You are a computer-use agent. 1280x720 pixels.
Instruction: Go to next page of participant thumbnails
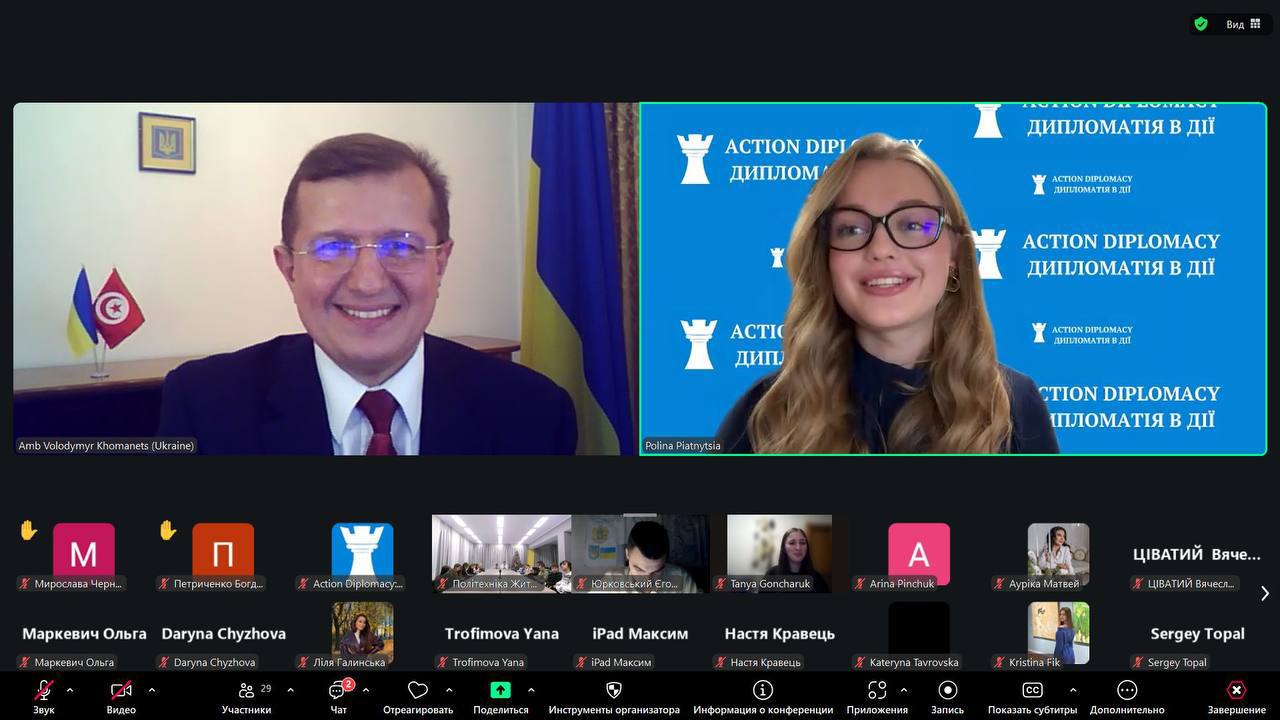coord(1264,594)
